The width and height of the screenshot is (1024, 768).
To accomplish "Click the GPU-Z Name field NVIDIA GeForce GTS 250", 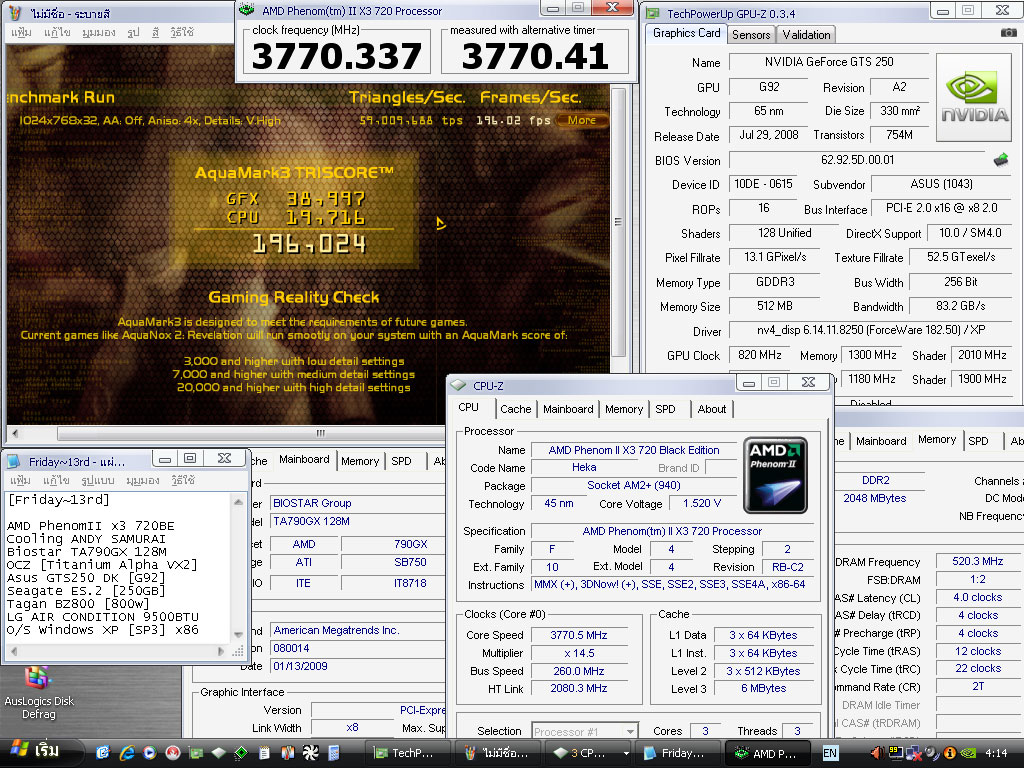I will [829, 62].
